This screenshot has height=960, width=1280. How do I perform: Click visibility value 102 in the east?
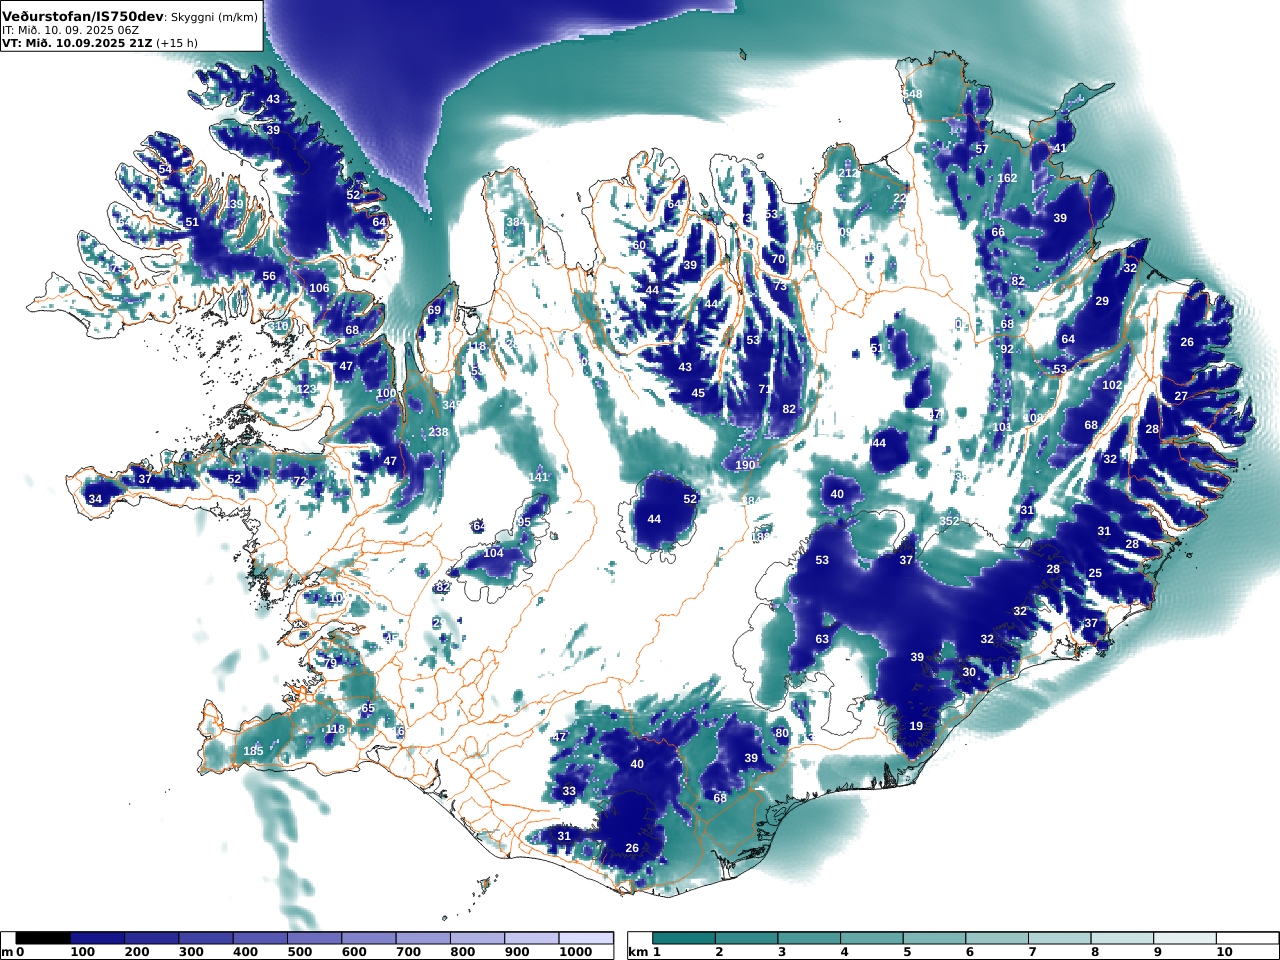coord(1112,386)
